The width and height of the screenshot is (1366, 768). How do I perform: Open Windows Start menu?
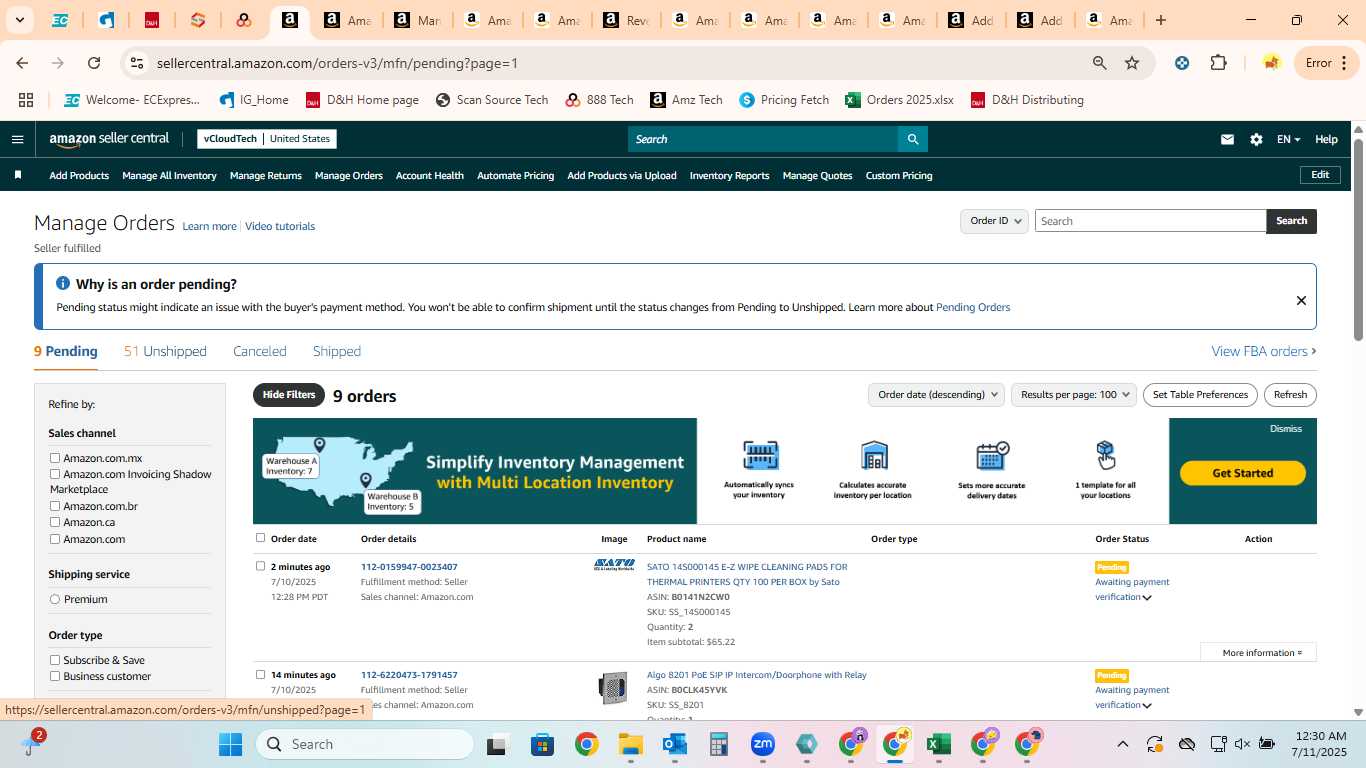(x=230, y=744)
